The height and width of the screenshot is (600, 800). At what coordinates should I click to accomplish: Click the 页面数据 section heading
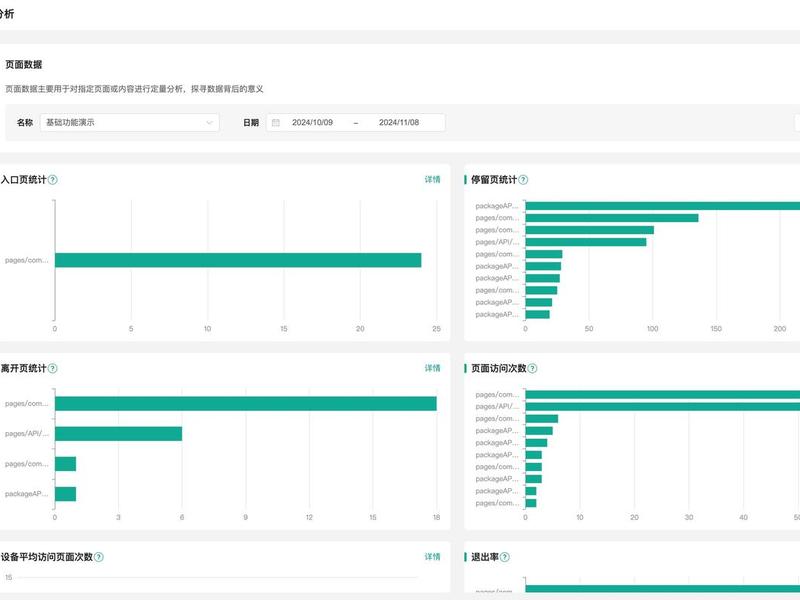coord(23,65)
